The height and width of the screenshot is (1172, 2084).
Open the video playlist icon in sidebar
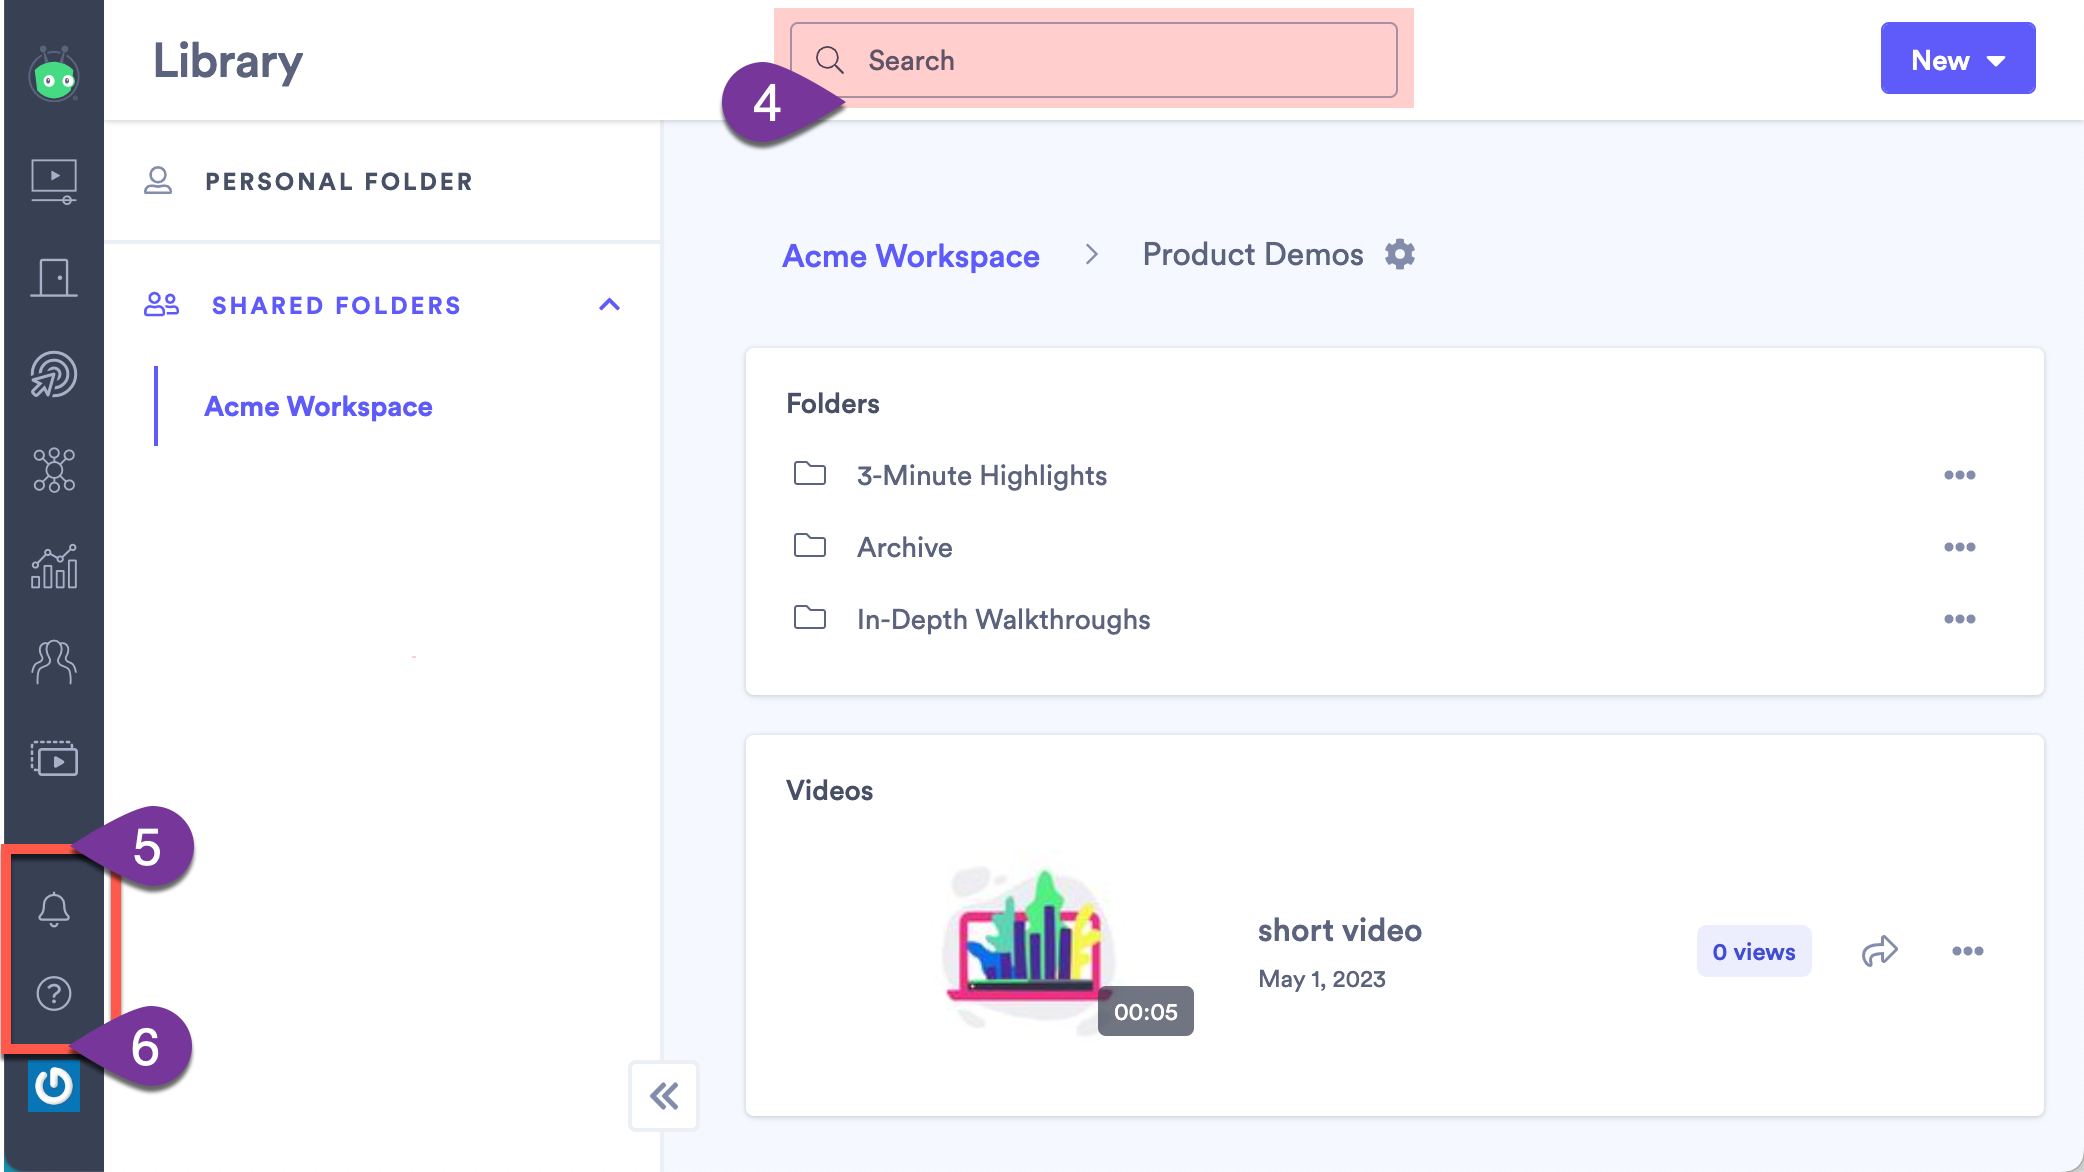coord(54,759)
